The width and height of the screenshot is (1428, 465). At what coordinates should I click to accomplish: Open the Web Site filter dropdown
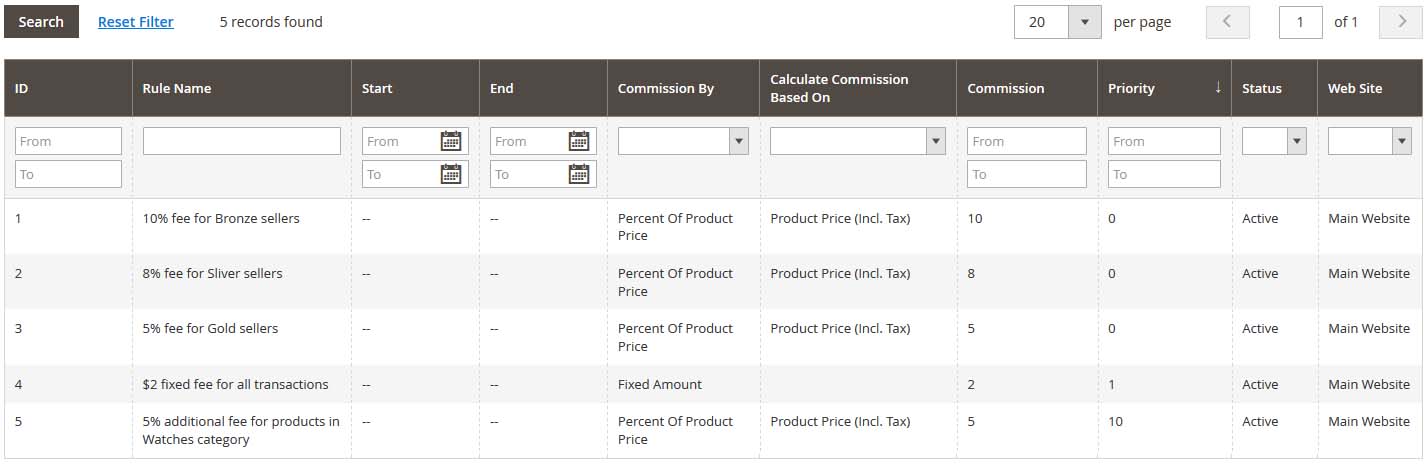(x=1369, y=141)
